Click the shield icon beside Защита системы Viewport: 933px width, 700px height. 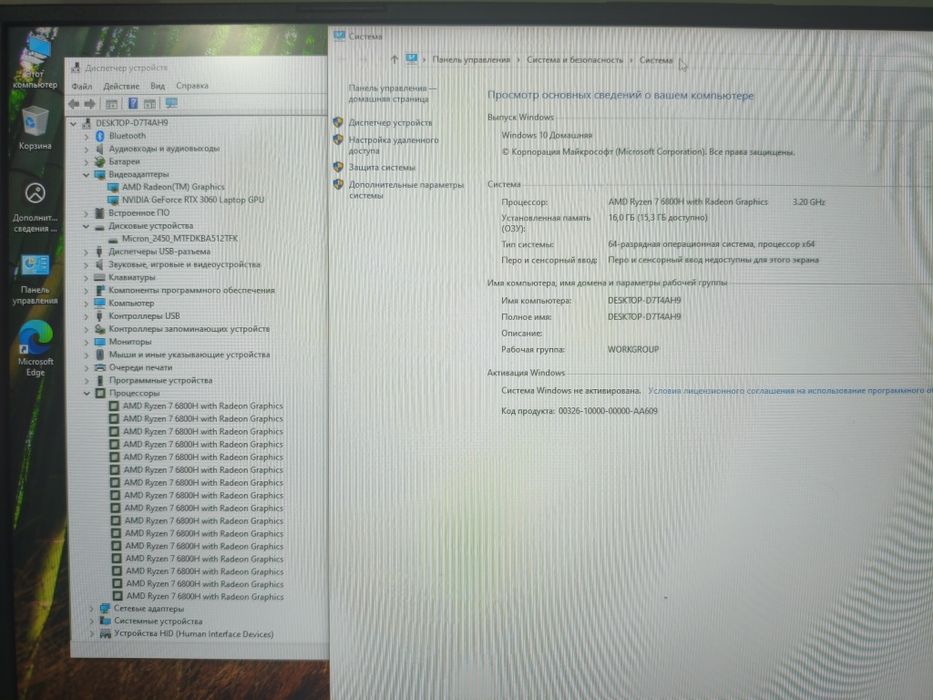tap(338, 167)
